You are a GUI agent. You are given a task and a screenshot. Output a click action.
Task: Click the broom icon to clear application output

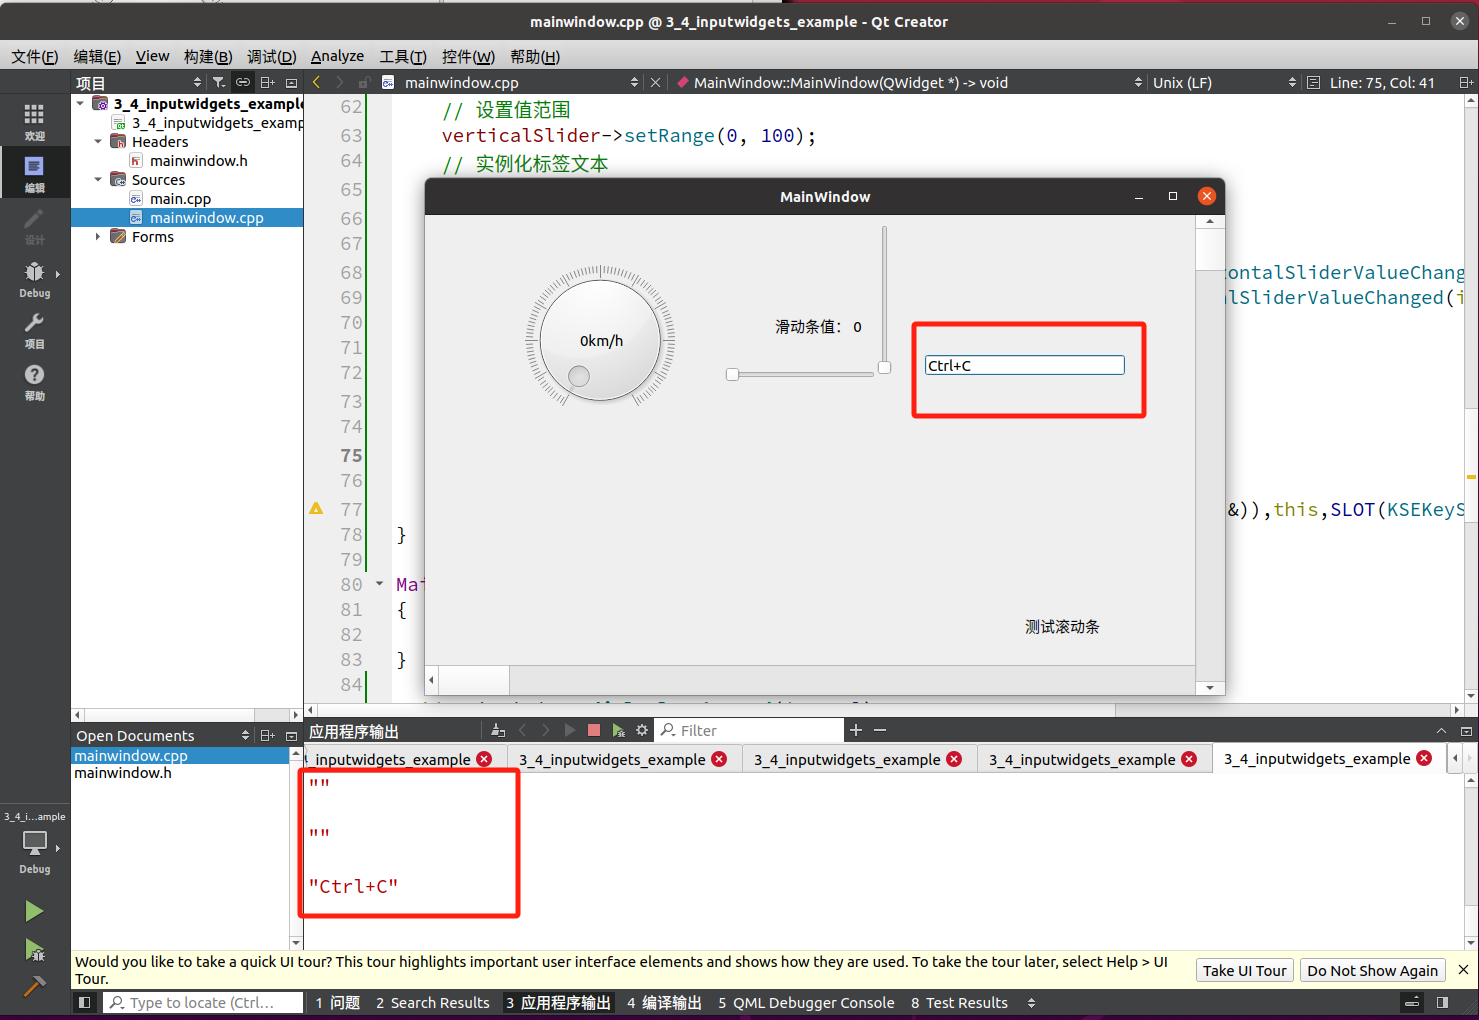(x=498, y=730)
